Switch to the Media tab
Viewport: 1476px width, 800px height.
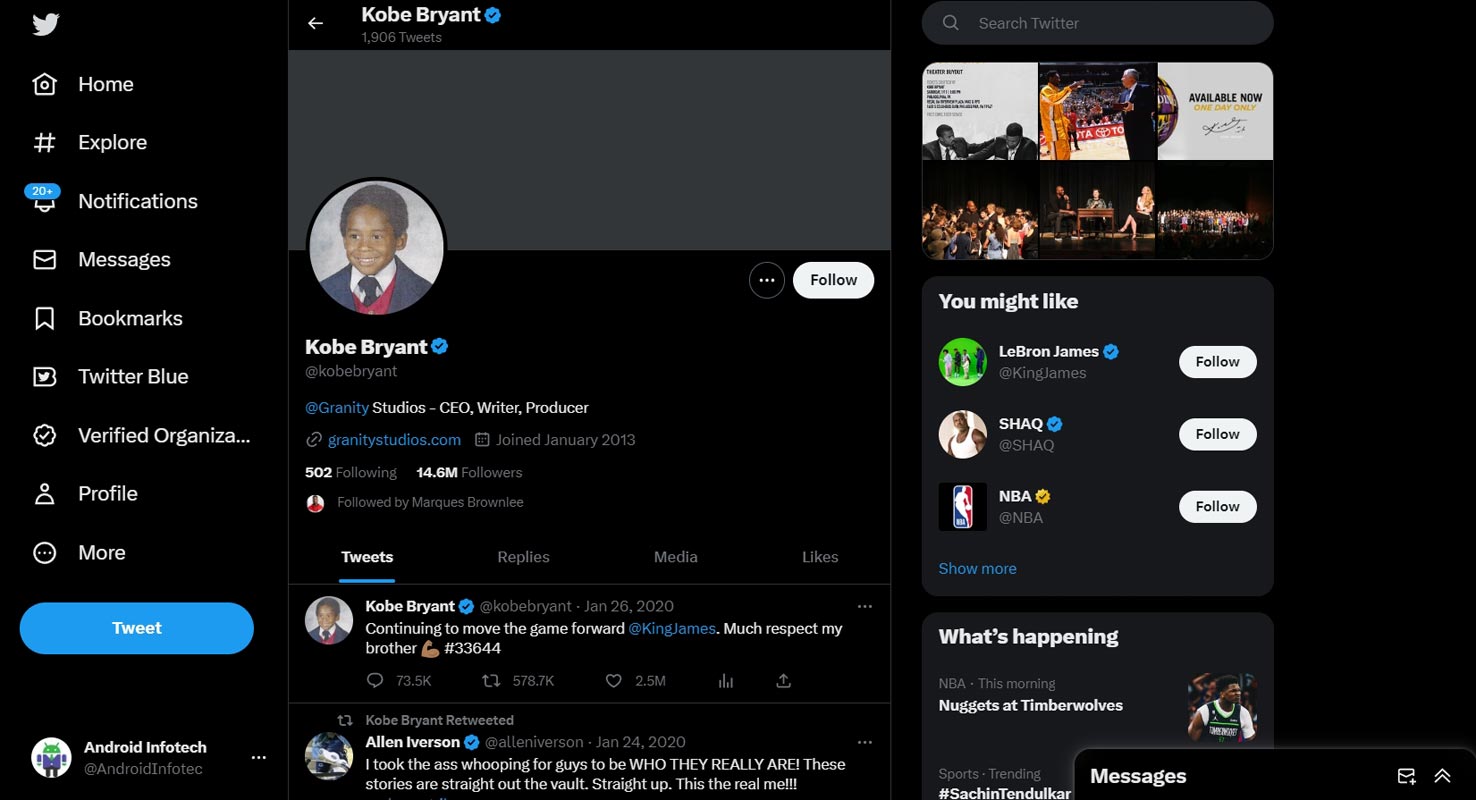click(x=676, y=557)
